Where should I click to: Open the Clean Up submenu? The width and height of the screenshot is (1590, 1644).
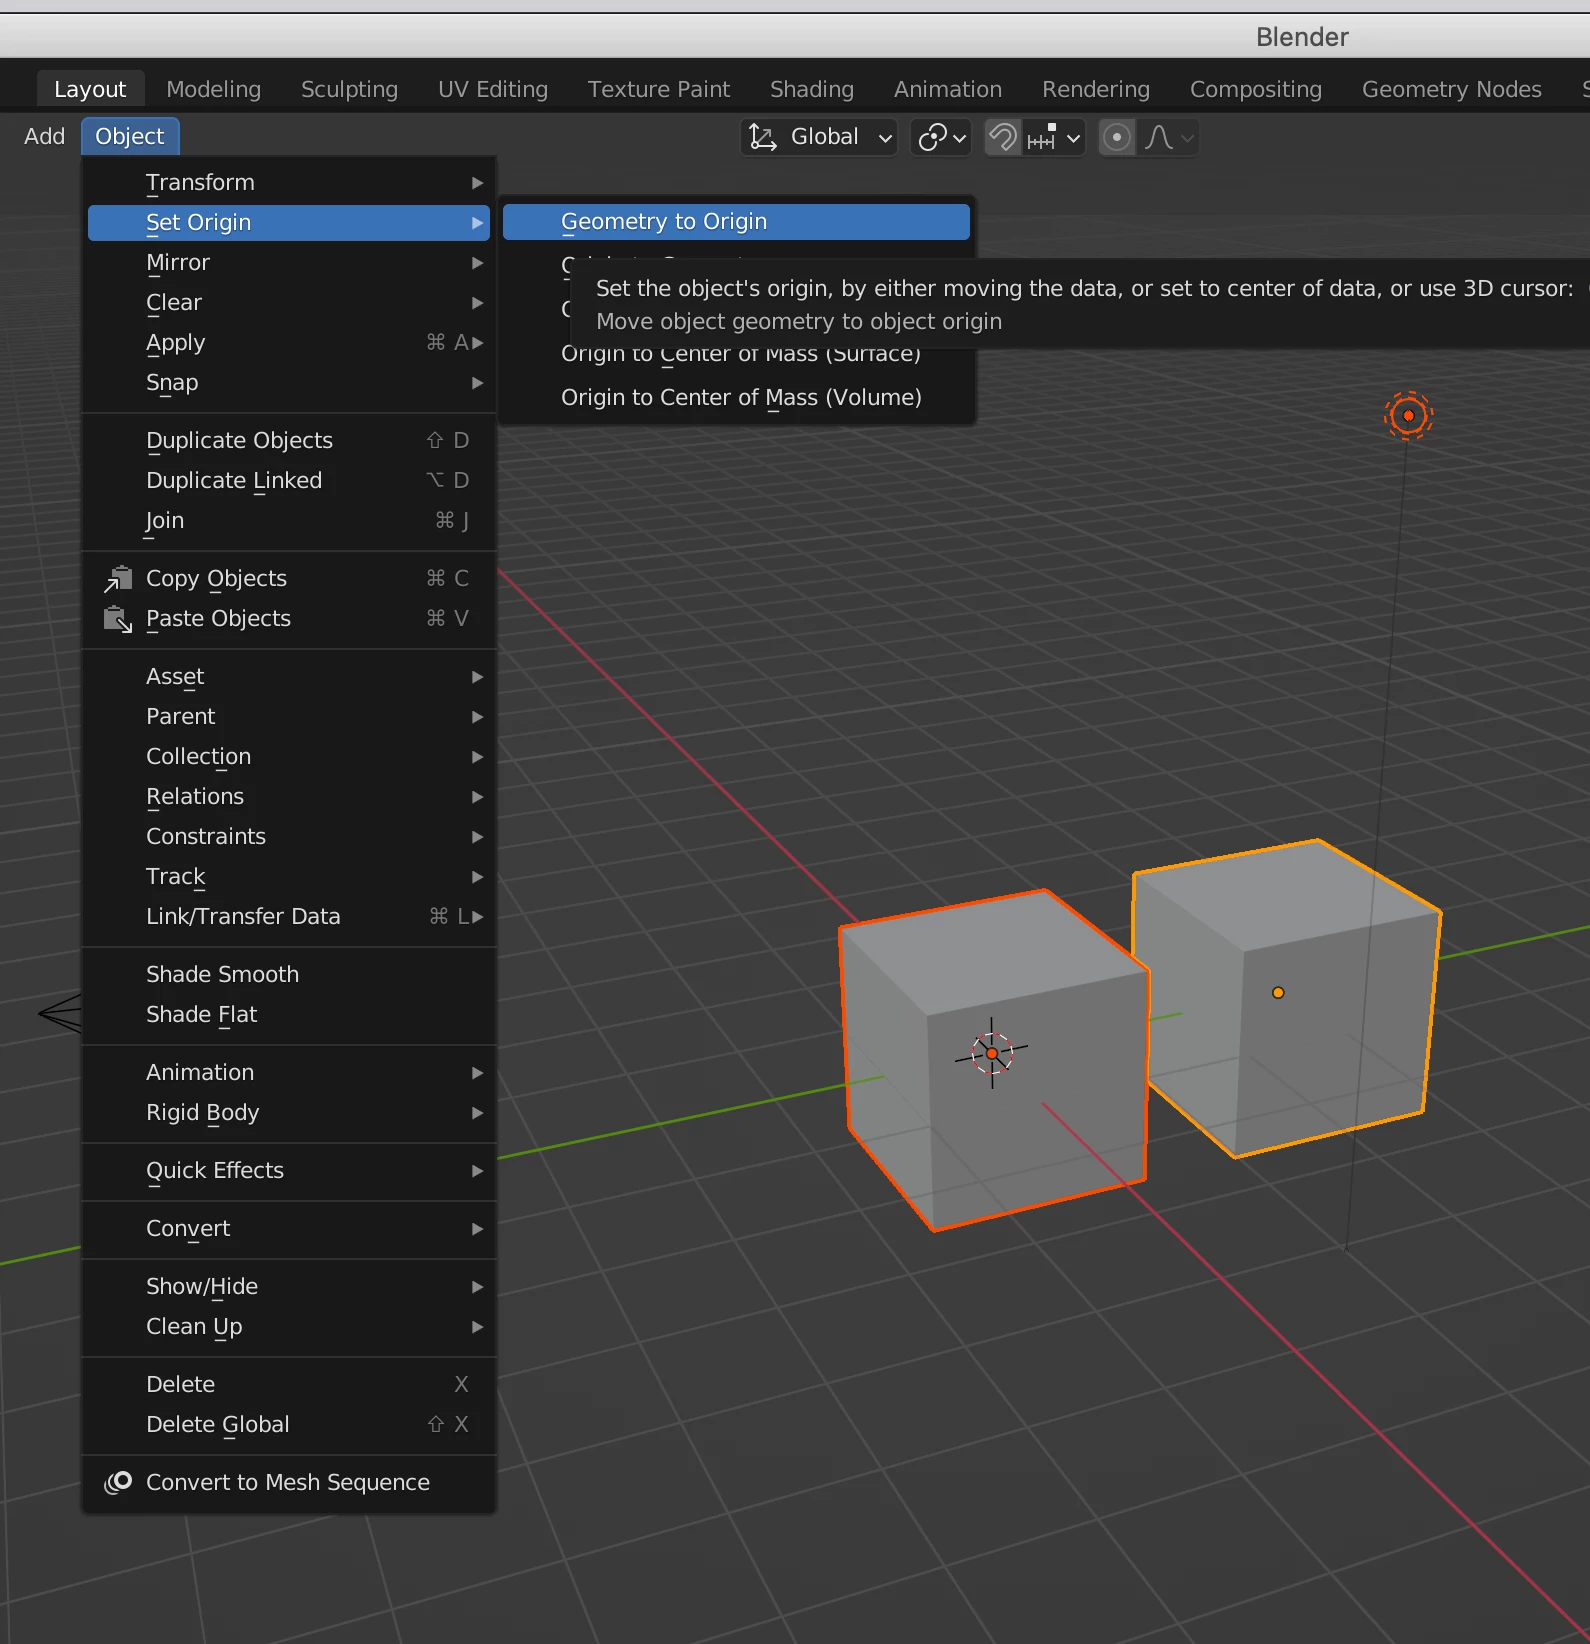tap(288, 1327)
